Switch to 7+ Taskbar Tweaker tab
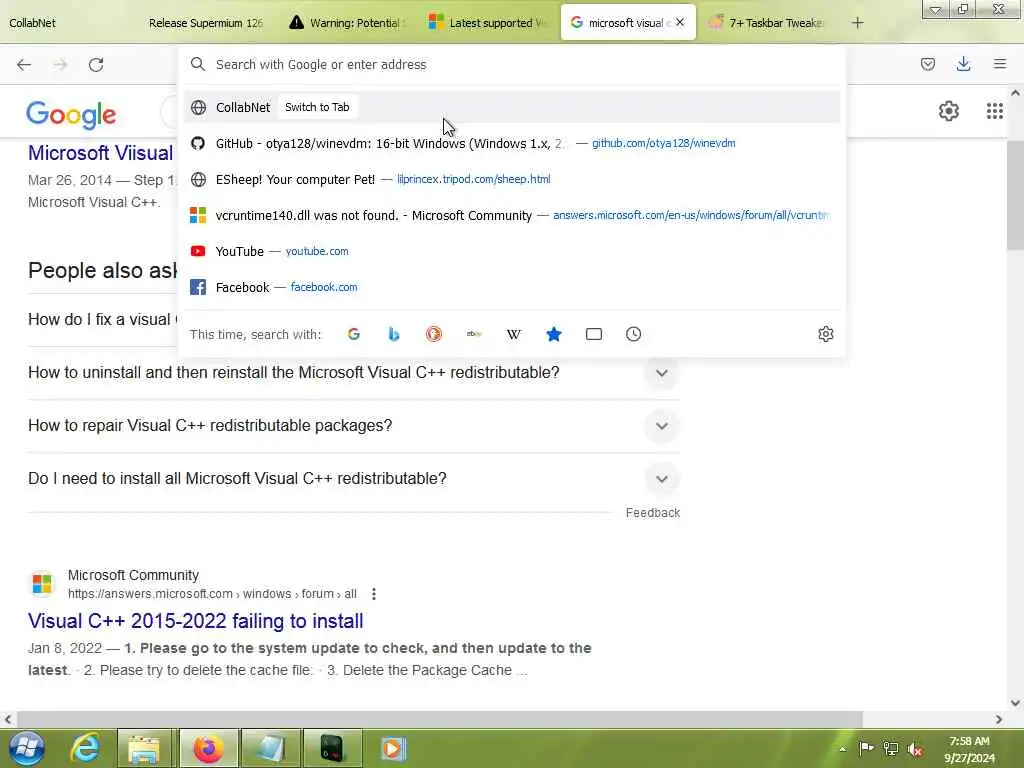This screenshot has width=1024, height=768. tap(768, 23)
